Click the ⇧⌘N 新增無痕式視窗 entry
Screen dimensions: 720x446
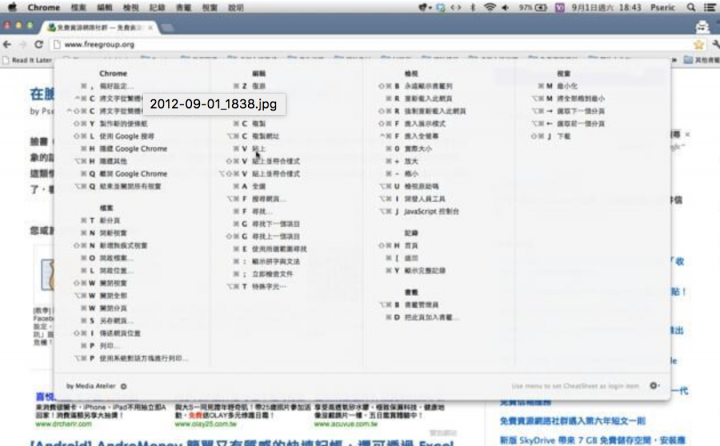click(110, 245)
